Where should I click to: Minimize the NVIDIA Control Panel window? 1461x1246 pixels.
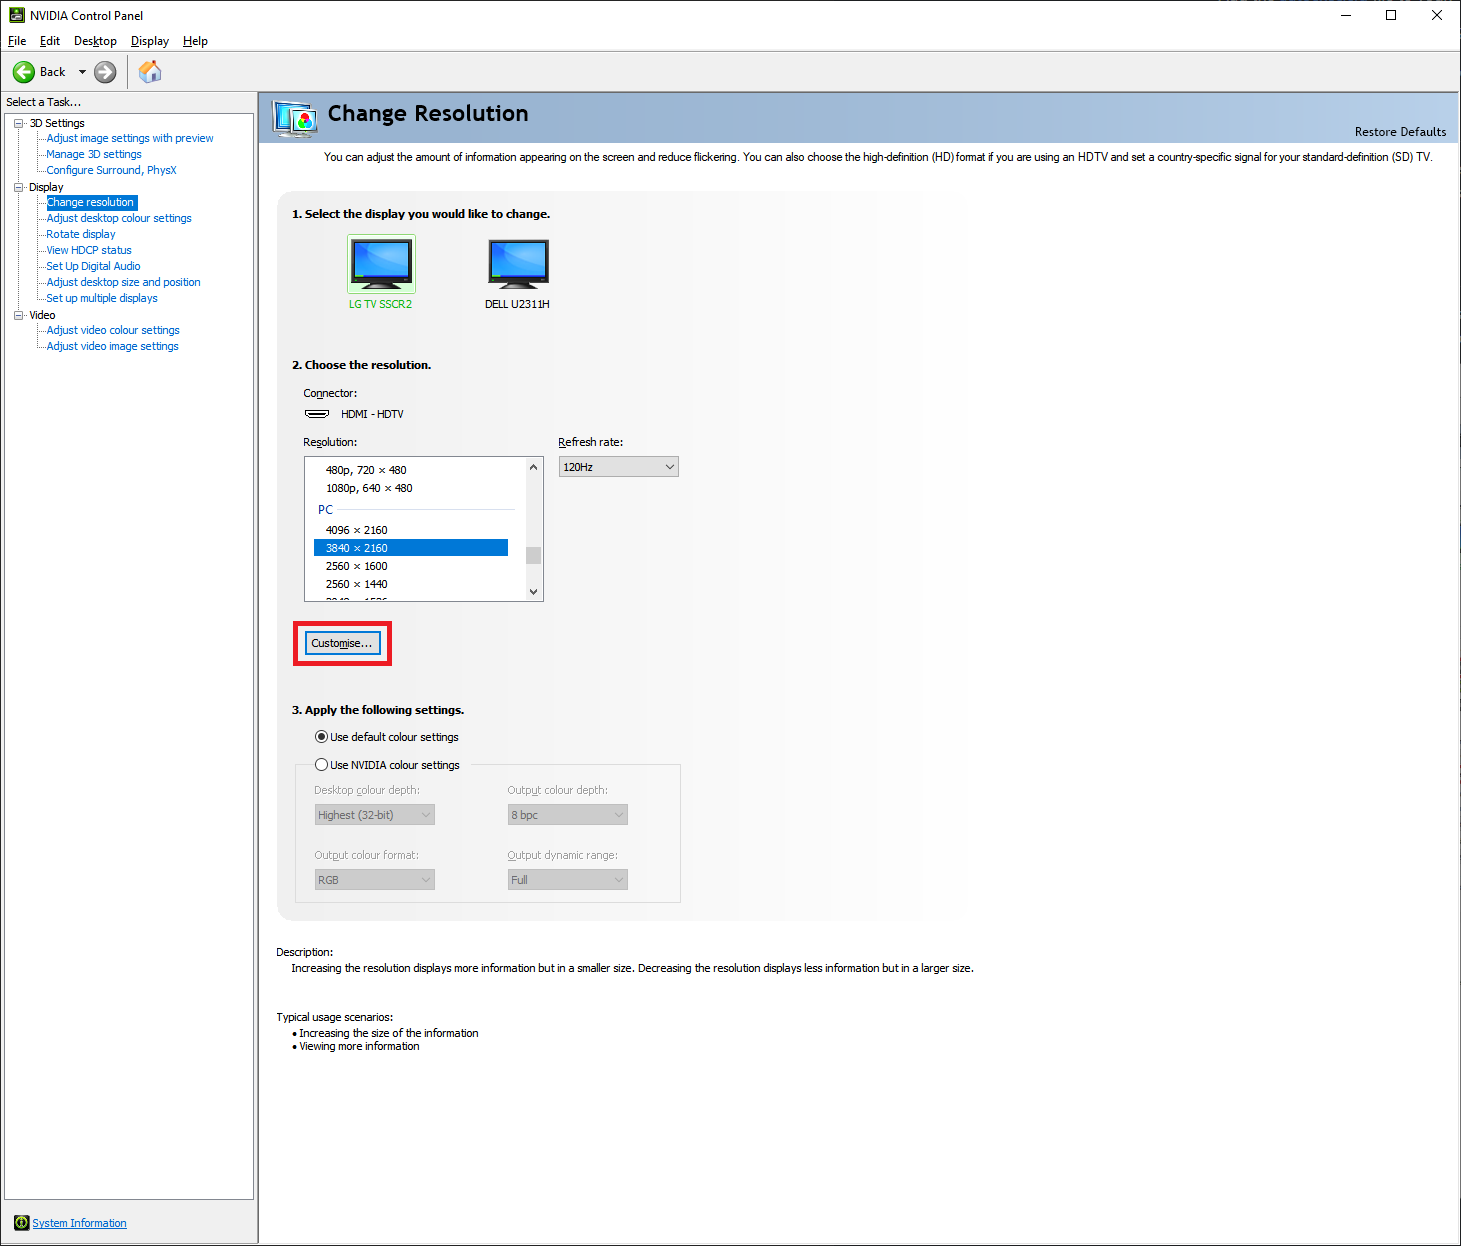1346,15
